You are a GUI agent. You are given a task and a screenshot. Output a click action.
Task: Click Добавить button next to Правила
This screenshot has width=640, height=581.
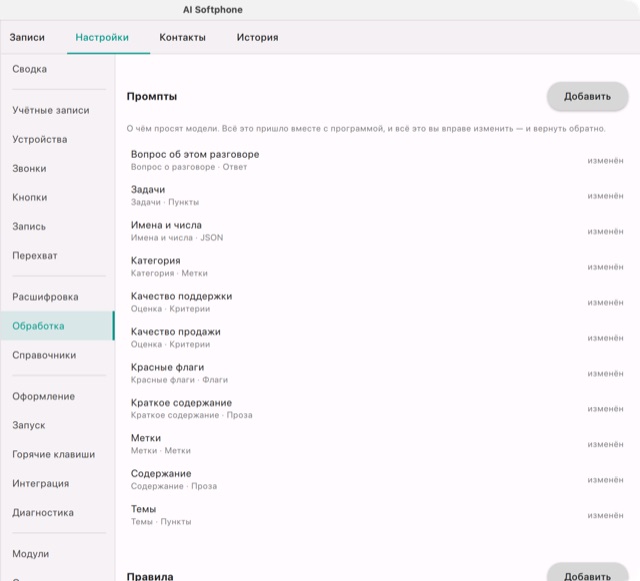coord(587,574)
